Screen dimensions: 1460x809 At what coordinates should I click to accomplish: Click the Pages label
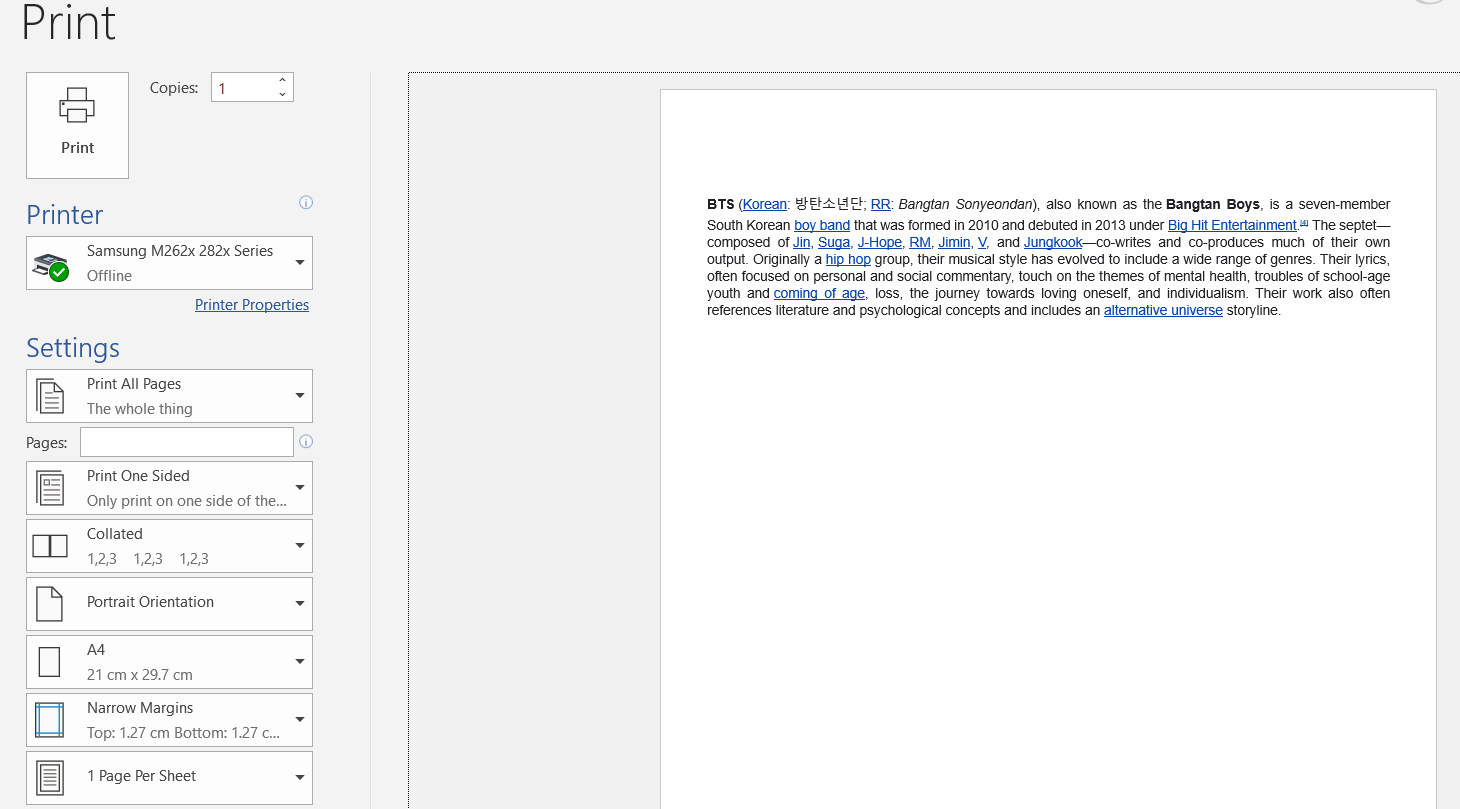point(47,442)
